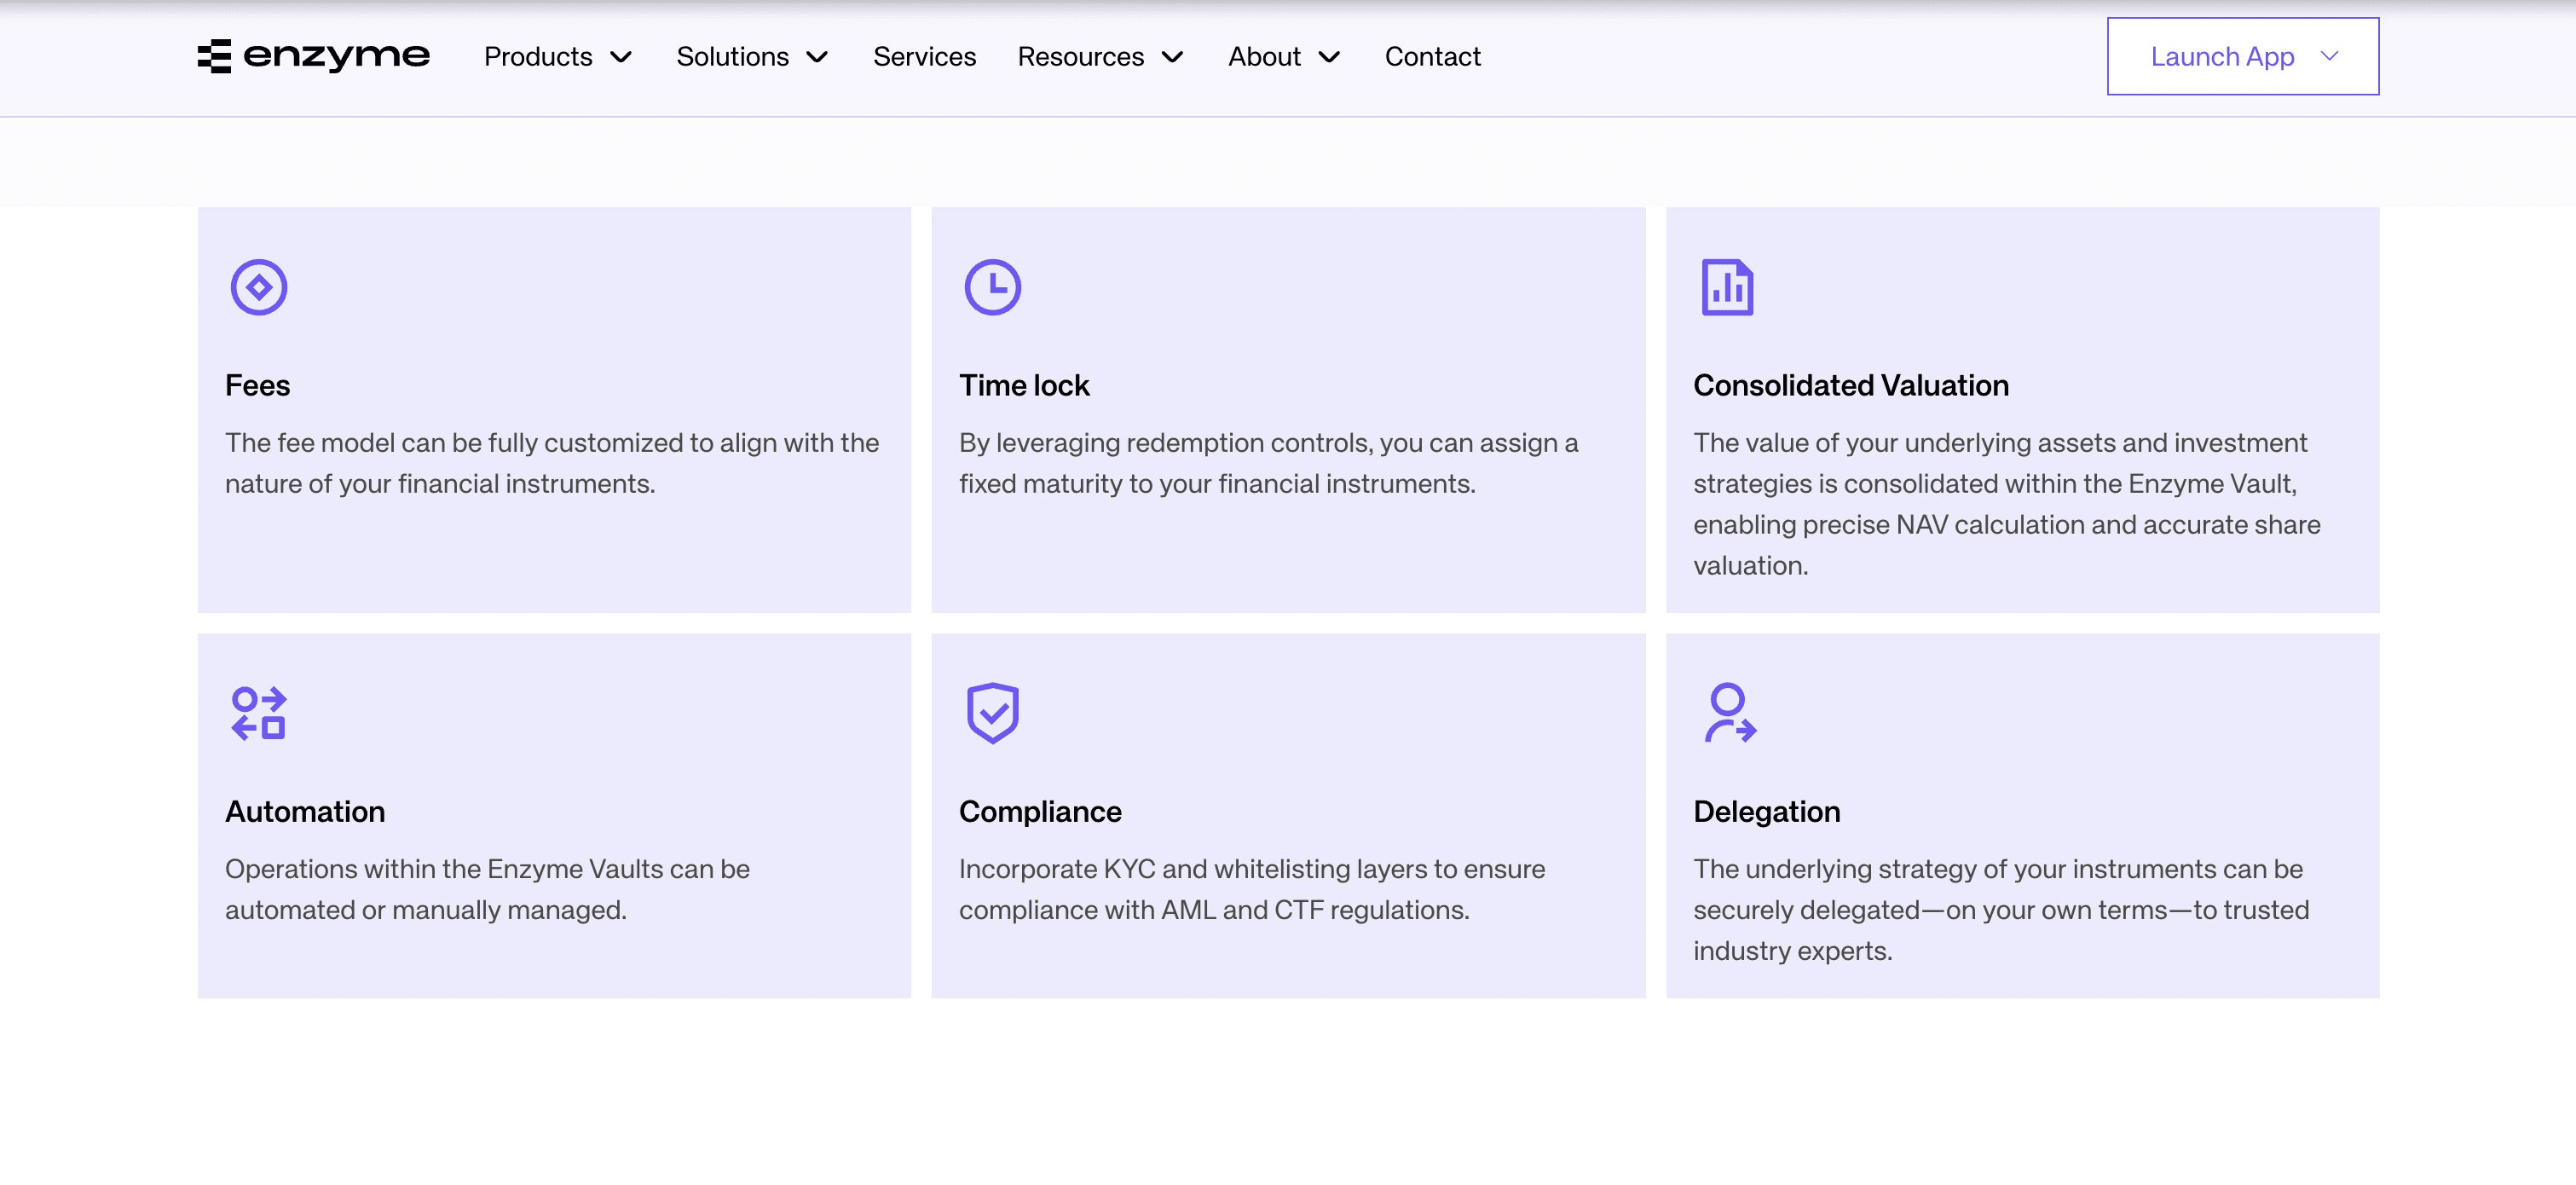Click the Fees diamond-circle icon
The height and width of the screenshot is (1185, 2576).
[259, 287]
